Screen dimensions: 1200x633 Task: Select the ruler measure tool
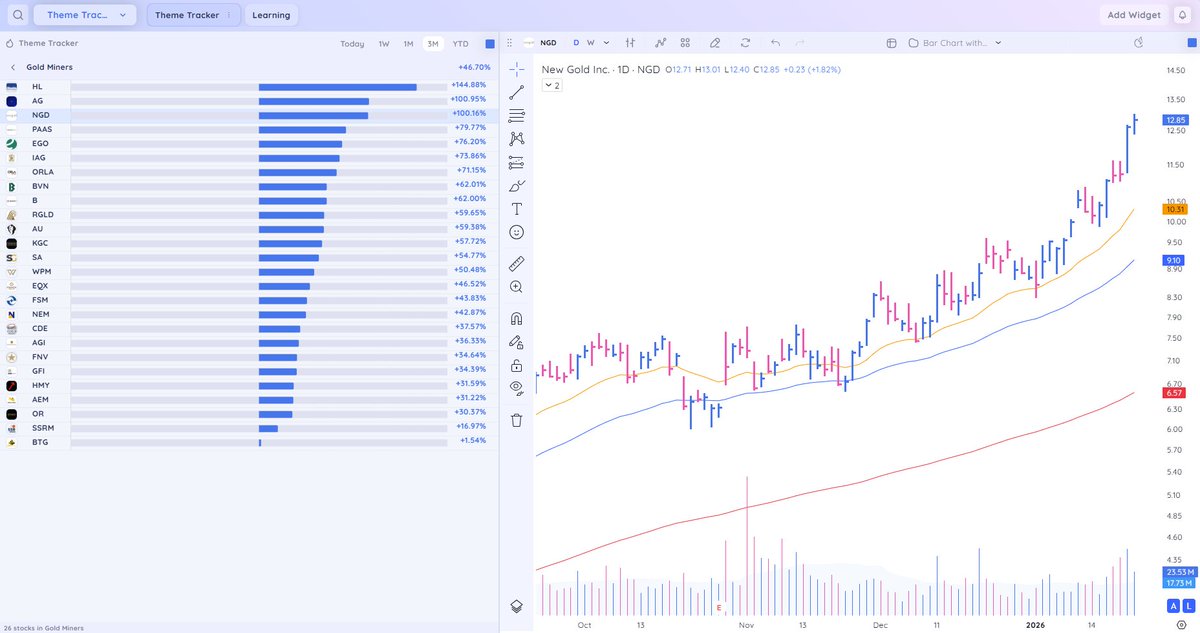(x=516, y=264)
